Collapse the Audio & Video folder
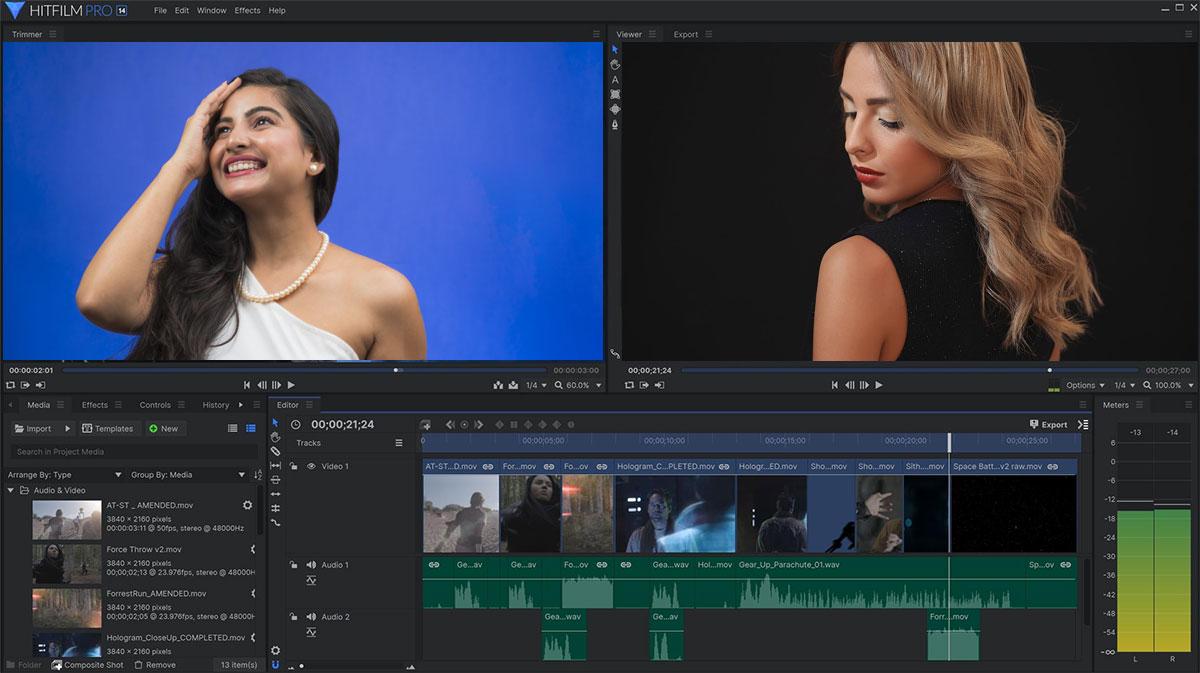Image resolution: width=1200 pixels, height=673 pixels. point(11,491)
